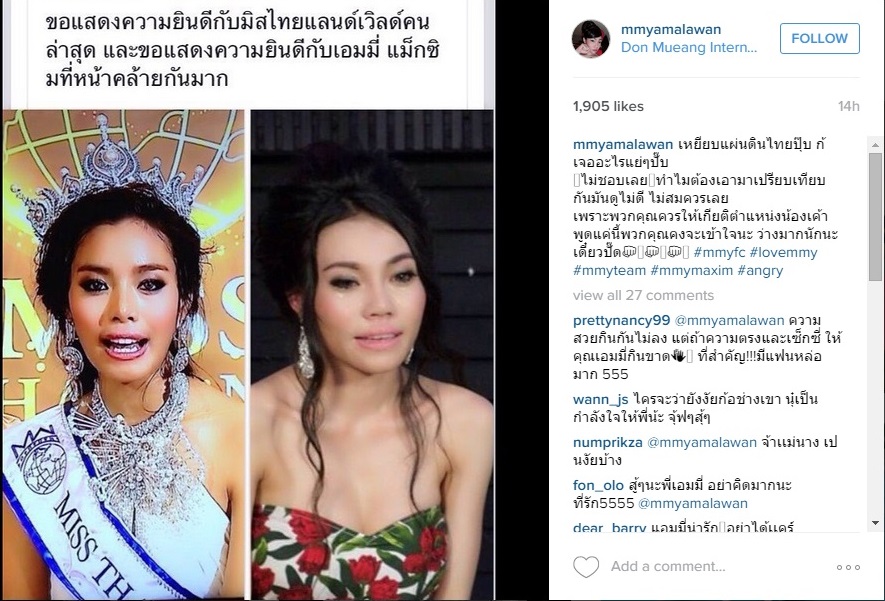Open mmyamalawan's profile avatar

591,38
